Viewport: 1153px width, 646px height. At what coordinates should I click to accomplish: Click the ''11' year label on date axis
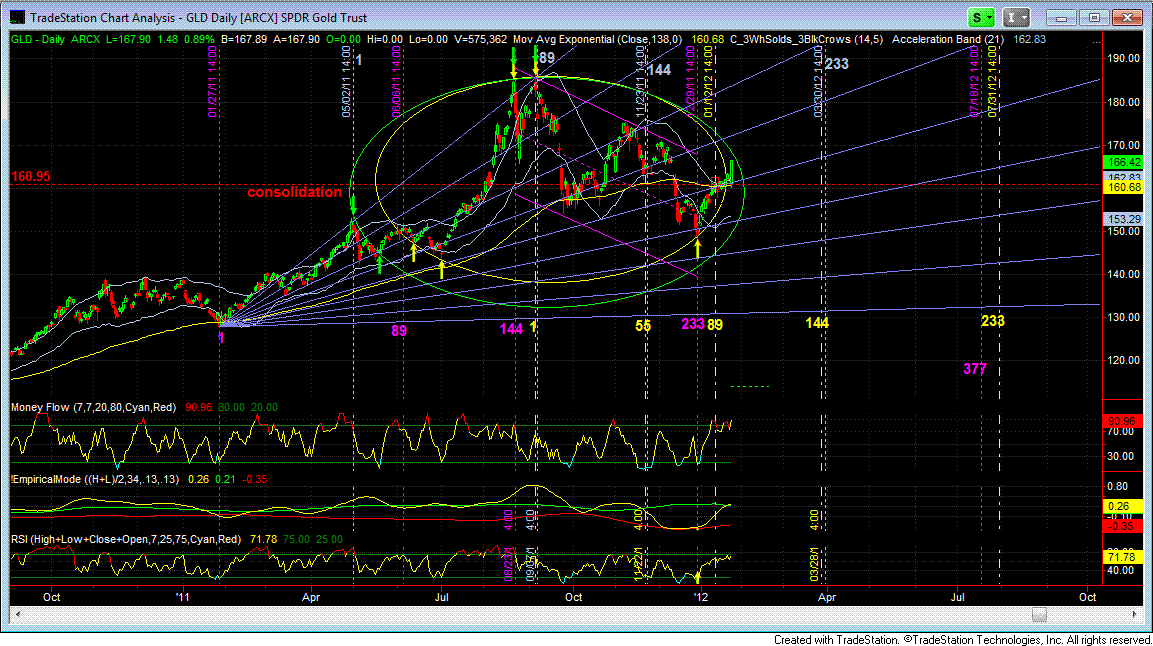tap(182, 597)
